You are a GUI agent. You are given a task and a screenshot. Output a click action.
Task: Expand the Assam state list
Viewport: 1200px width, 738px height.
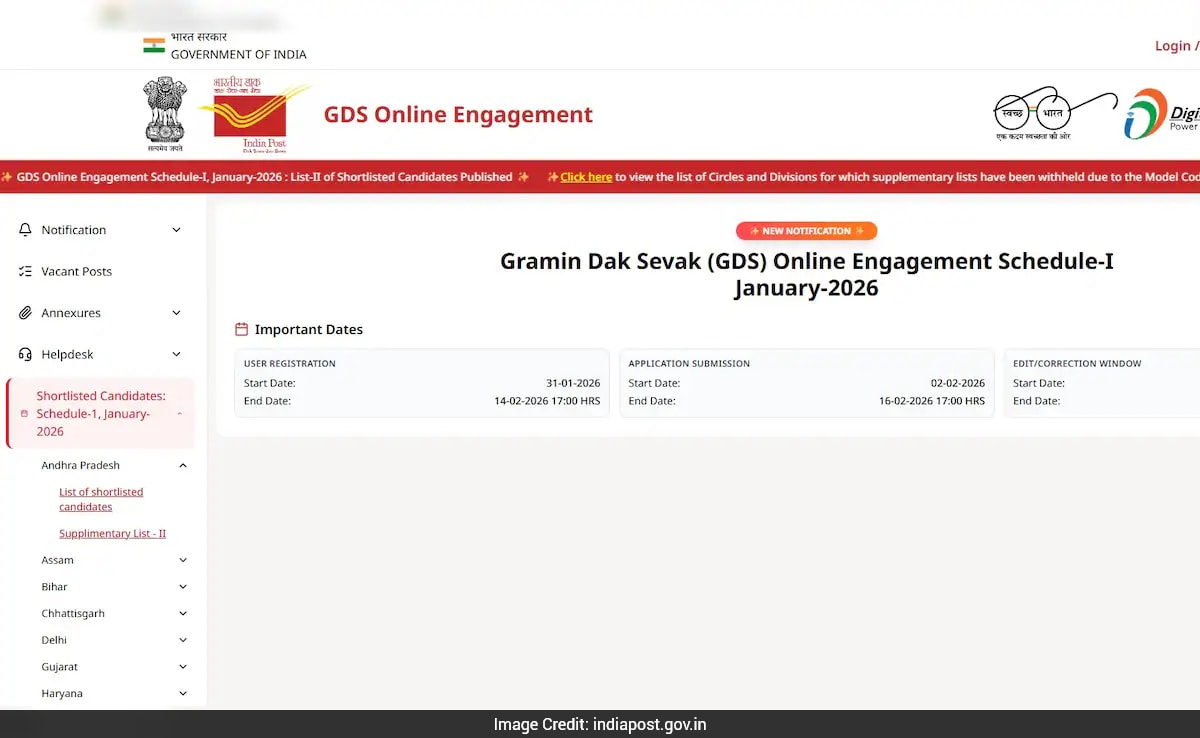(182, 560)
